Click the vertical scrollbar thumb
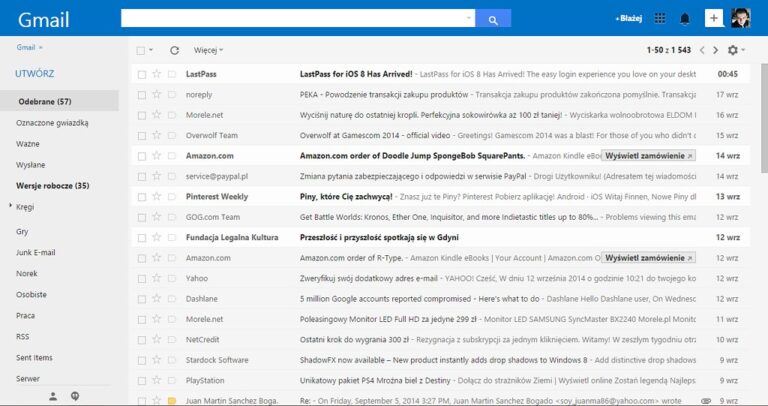The height and width of the screenshot is (406, 768). [764, 118]
